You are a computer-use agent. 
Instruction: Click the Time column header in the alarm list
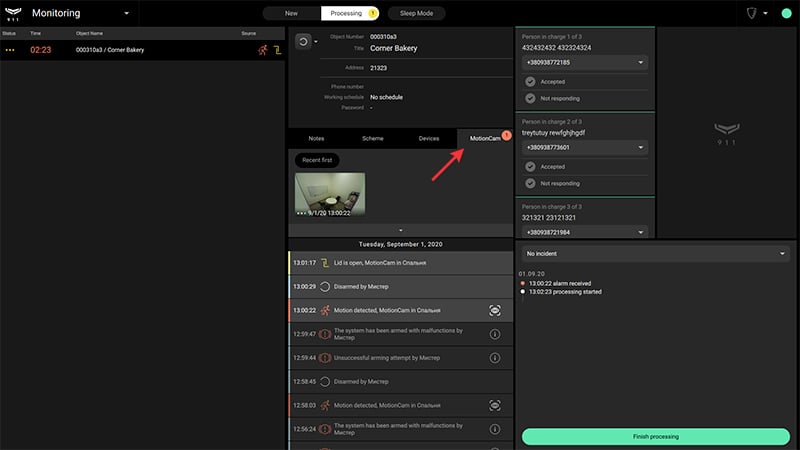point(35,33)
